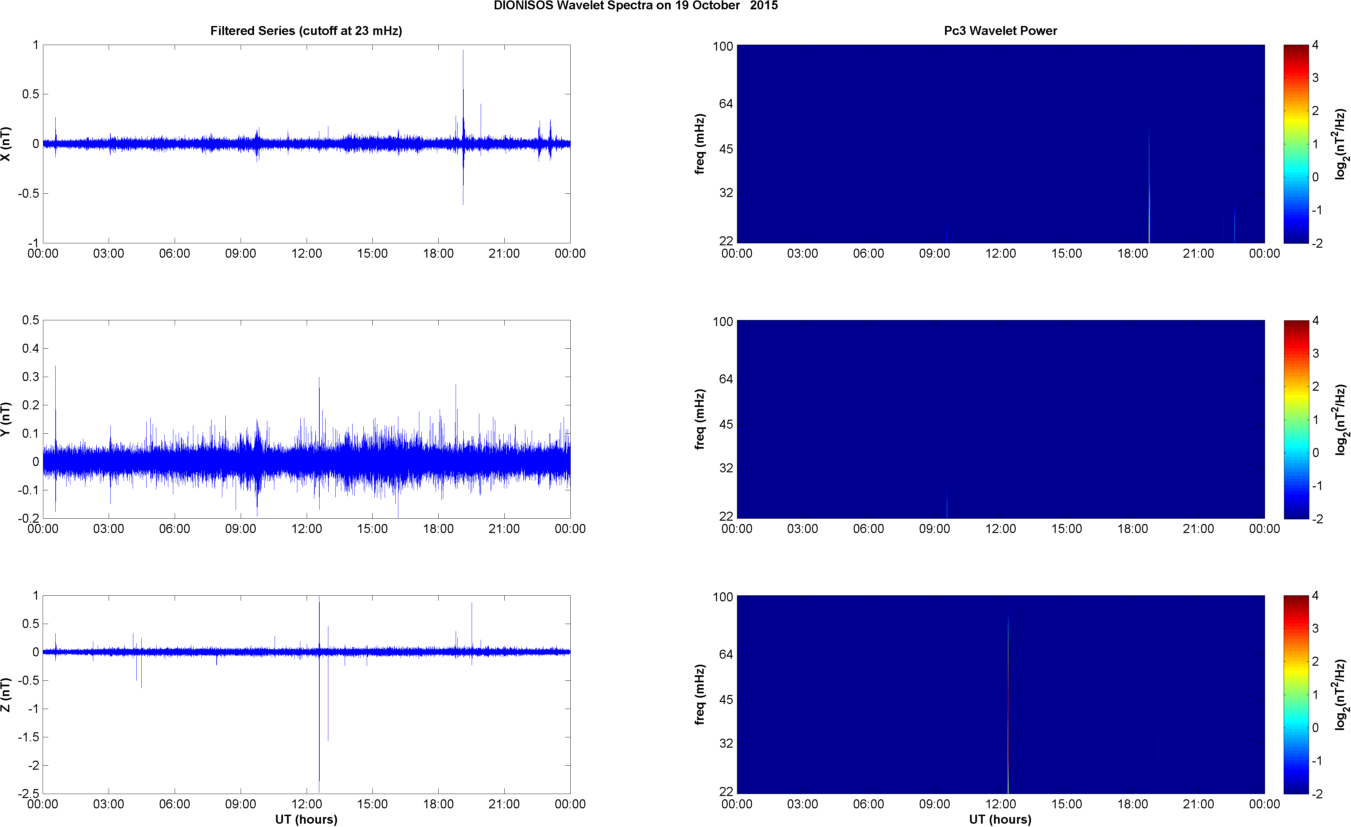Click log2(nT²/Hz) label beside middle colorbar

point(1340,419)
